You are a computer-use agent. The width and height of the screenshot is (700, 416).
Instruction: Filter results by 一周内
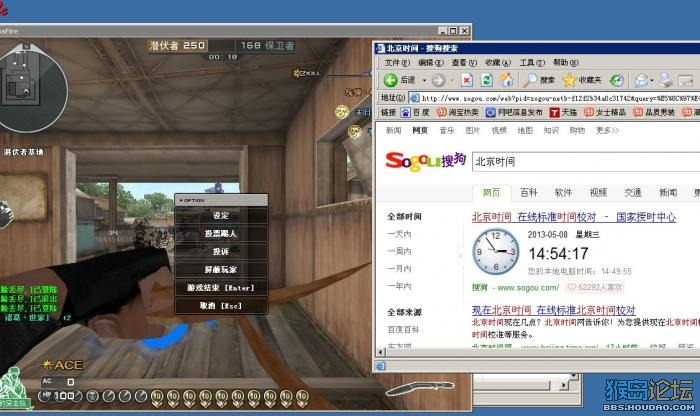pos(399,251)
